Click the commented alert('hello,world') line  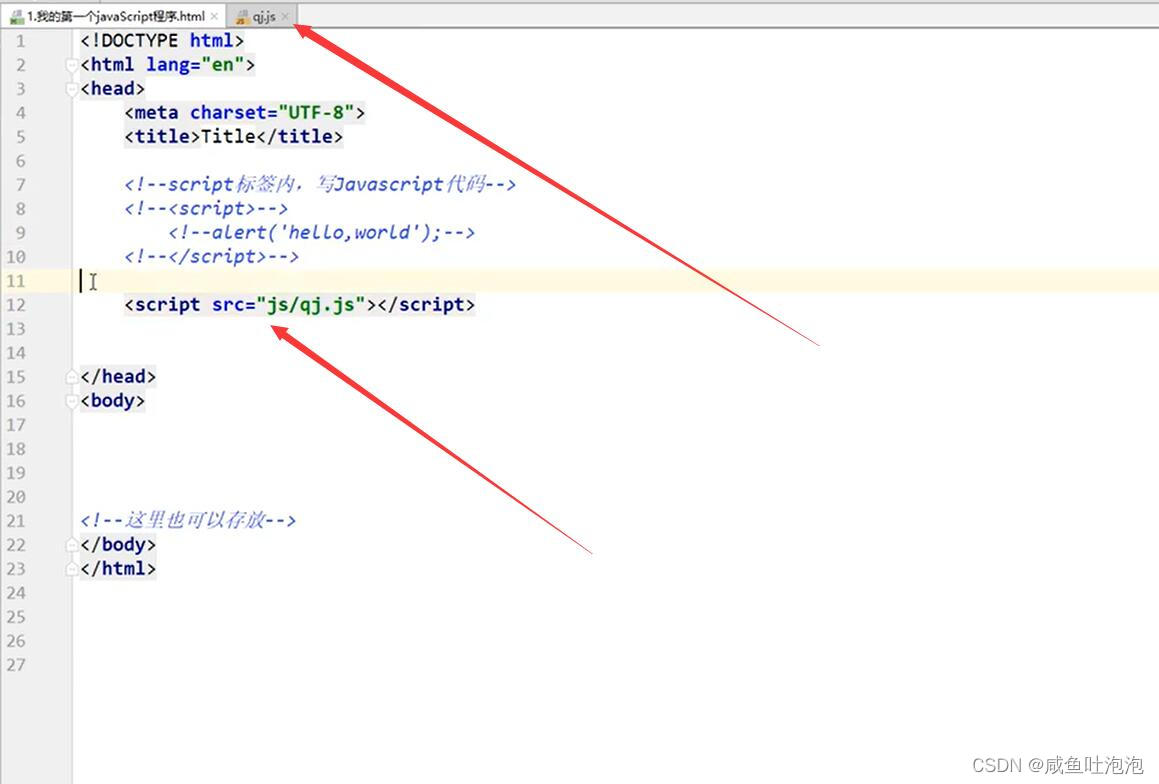click(x=322, y=232)
